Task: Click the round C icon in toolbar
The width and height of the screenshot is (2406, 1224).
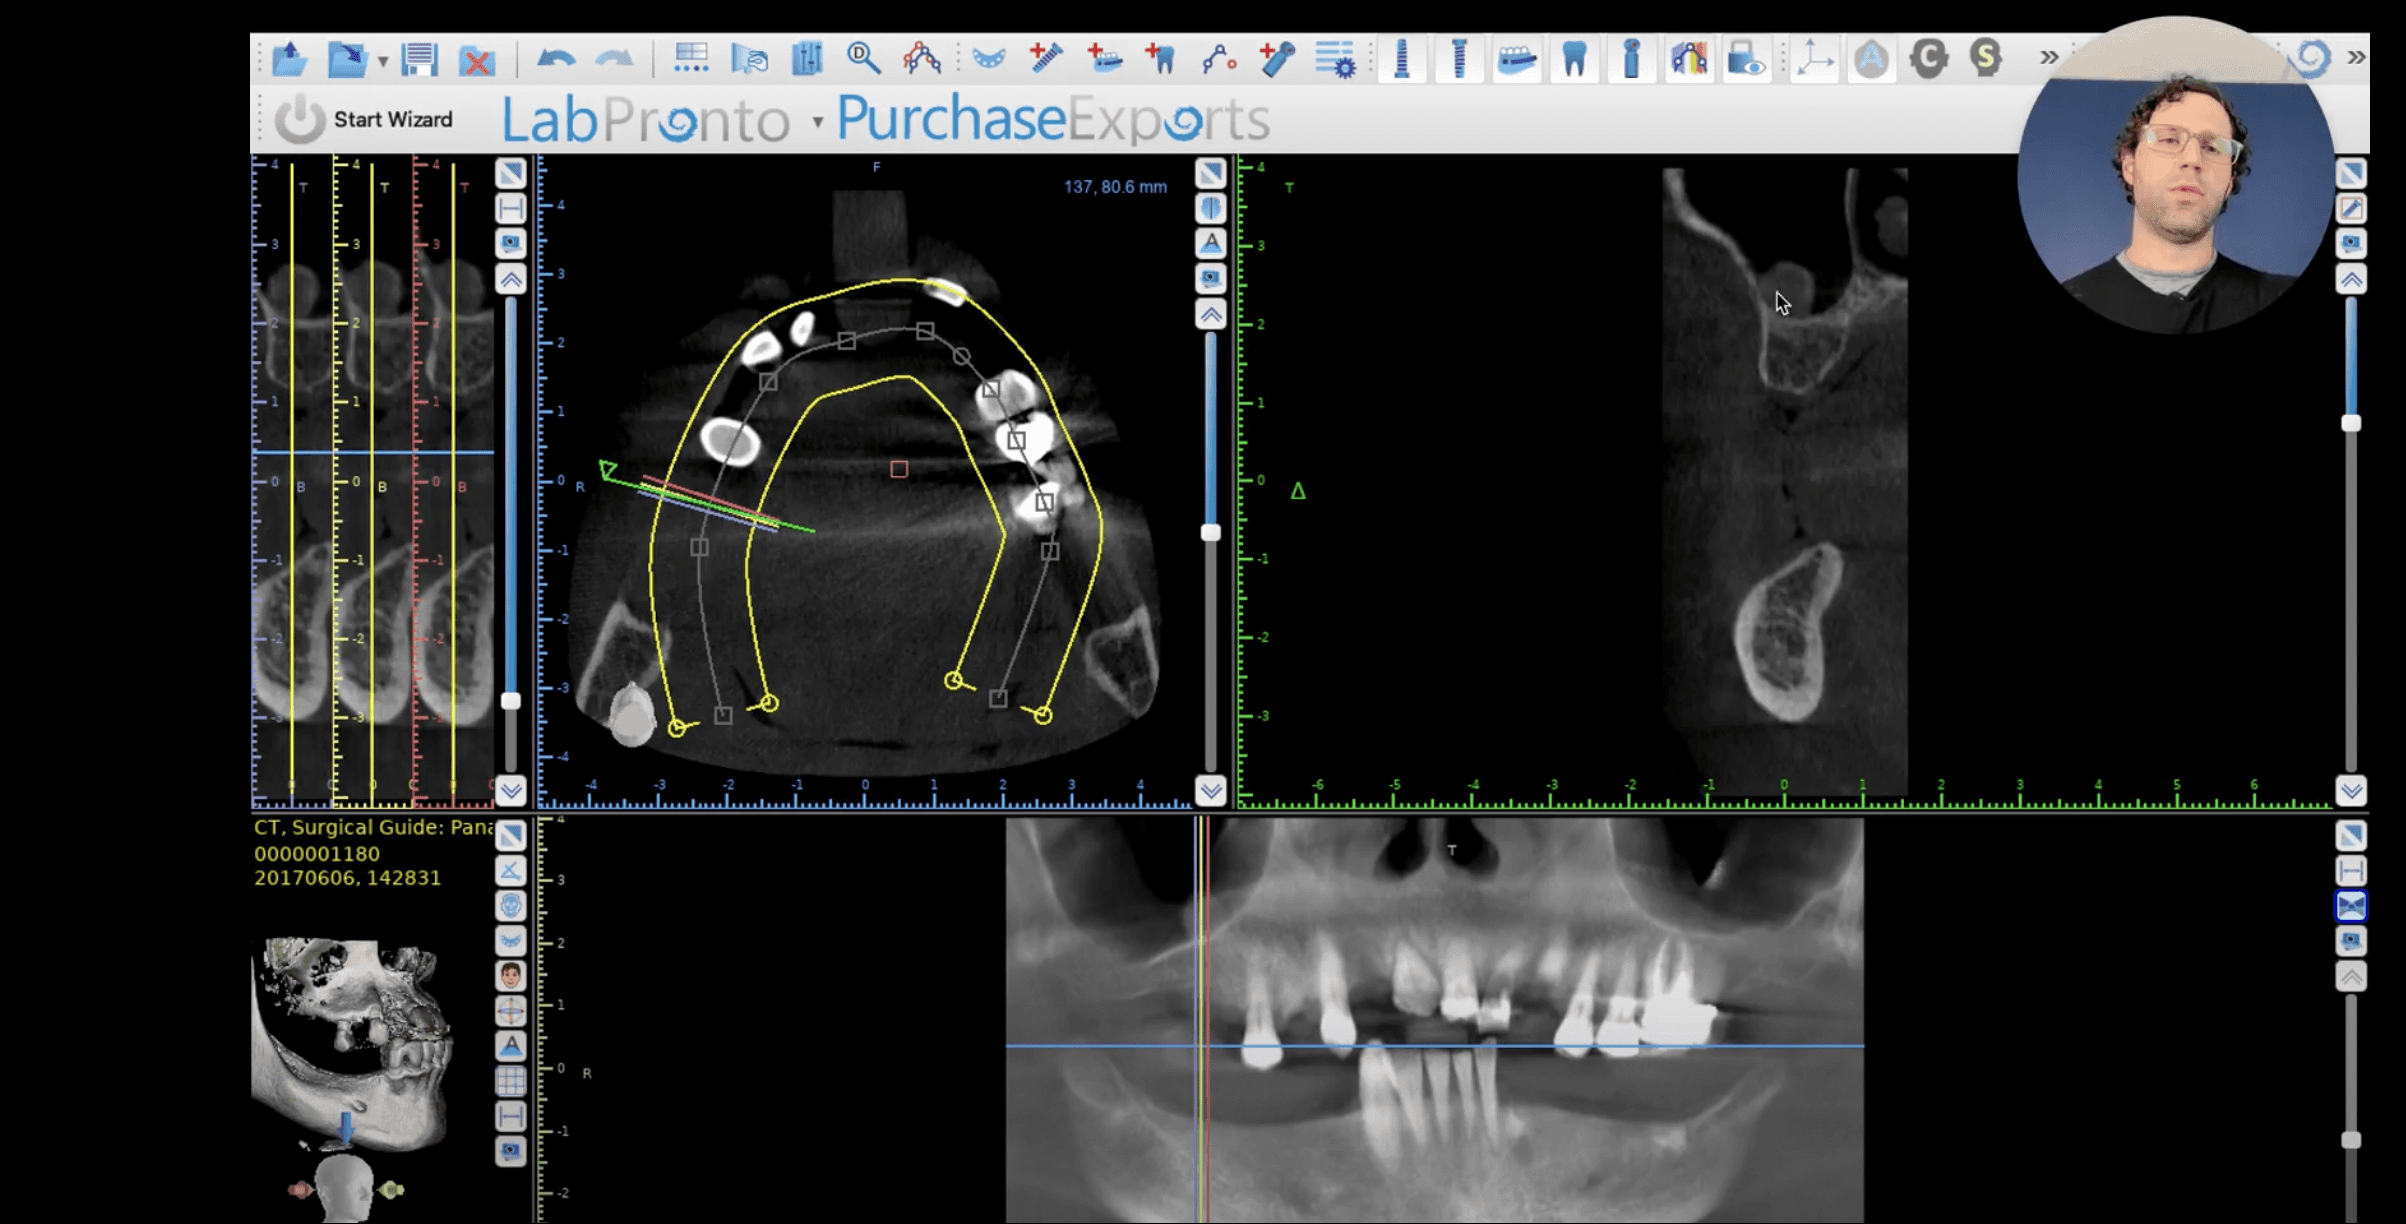Action: coord(1929,58)
